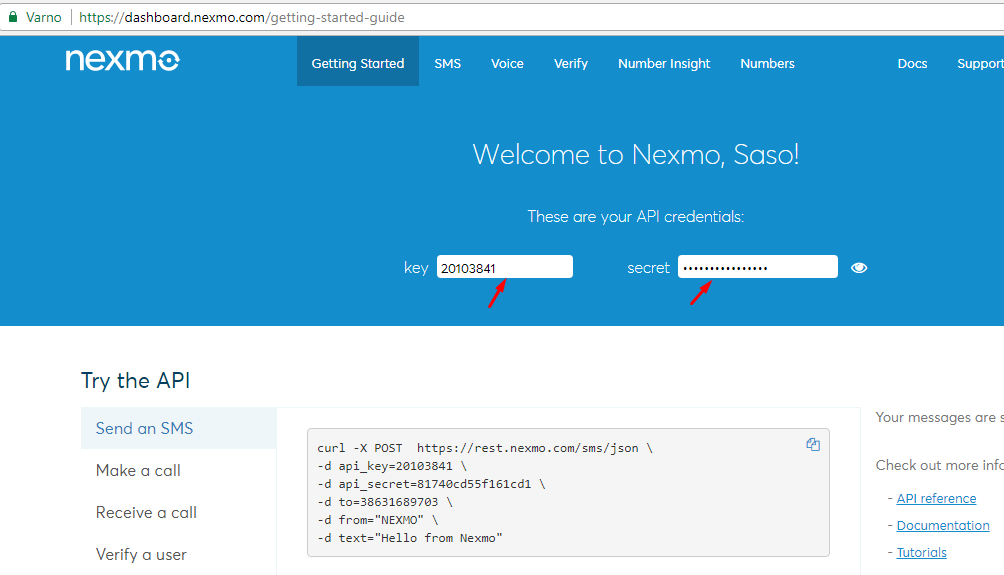Select the Receive a call option
Image resolution: width=1004 pixels, height=575 pixels.
point(146,513)
